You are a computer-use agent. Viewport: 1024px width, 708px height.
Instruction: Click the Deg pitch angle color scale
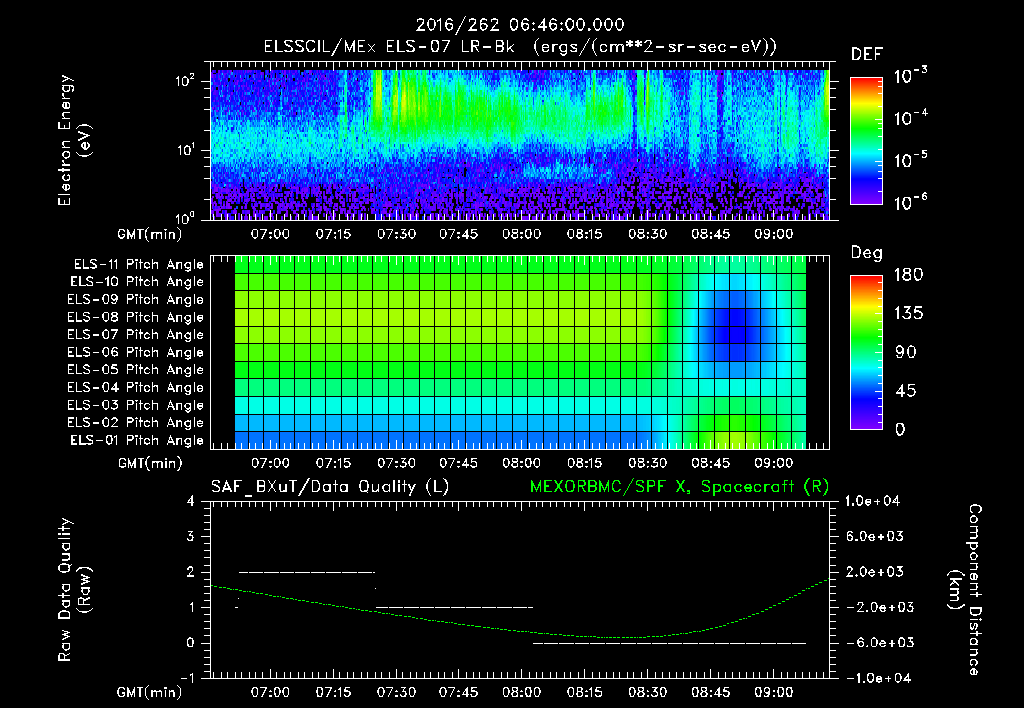click(x=866, y=352)
